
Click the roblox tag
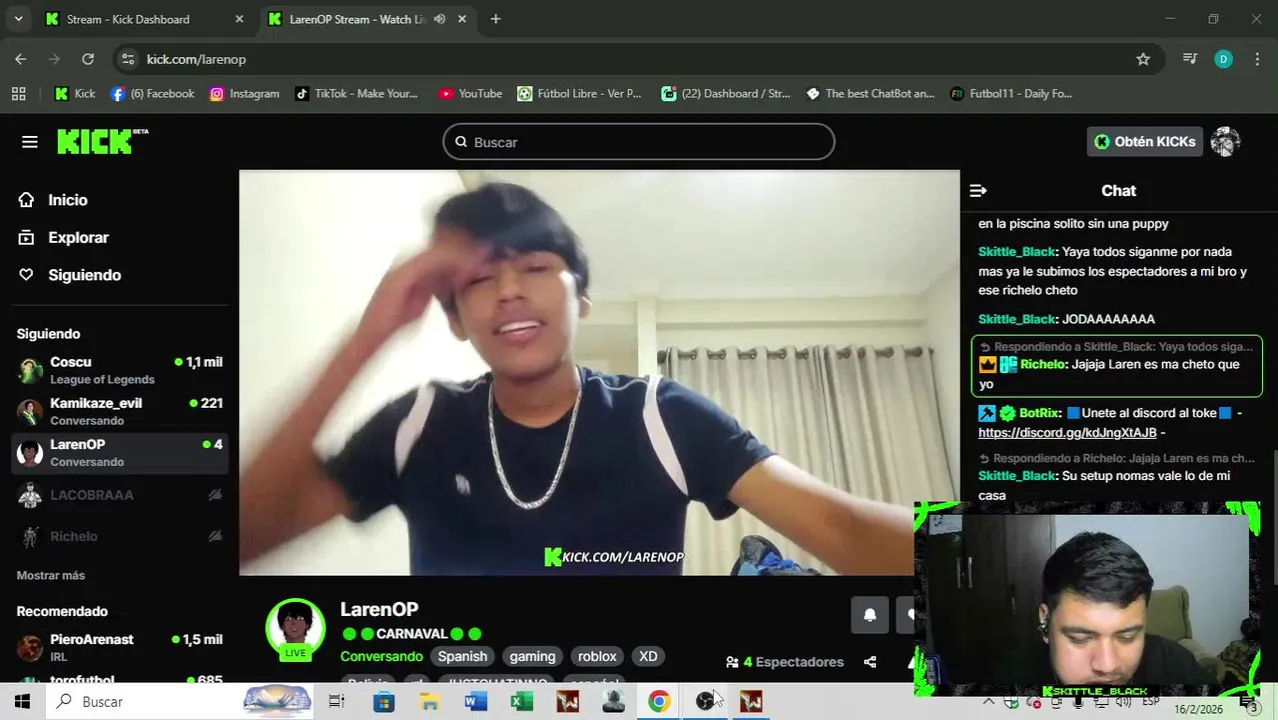597,657
